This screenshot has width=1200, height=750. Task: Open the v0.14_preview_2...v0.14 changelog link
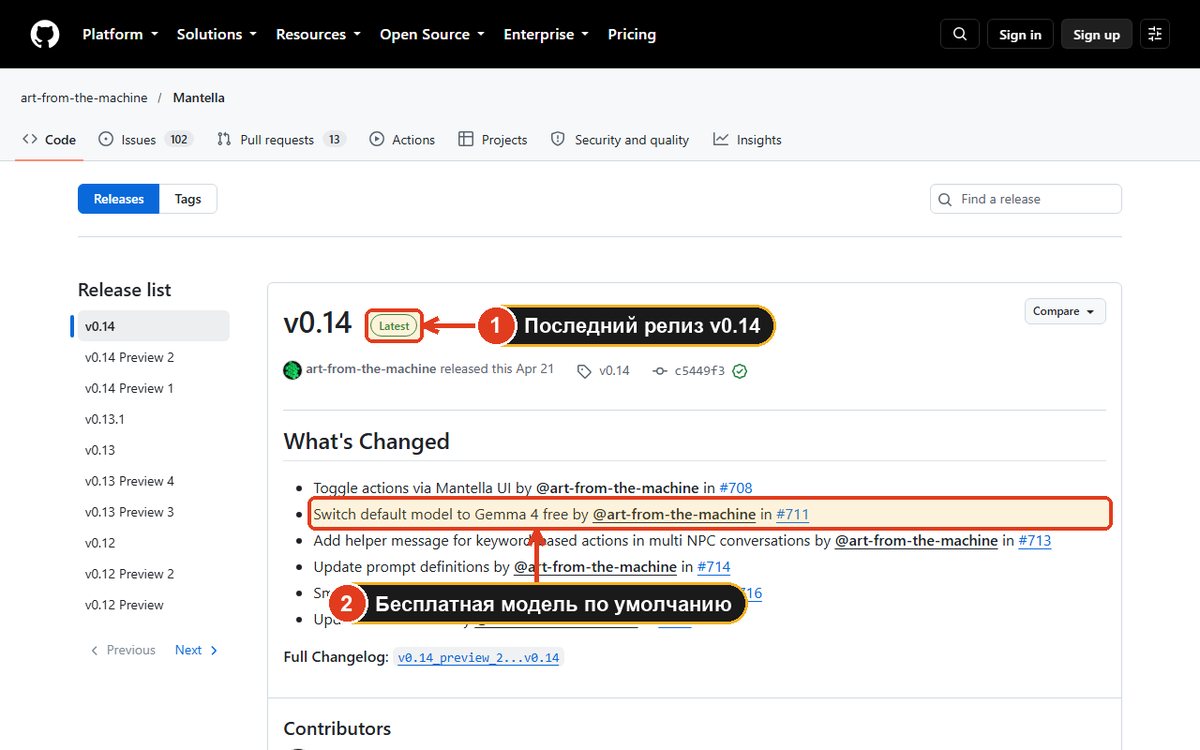click(x=479, y=657)
